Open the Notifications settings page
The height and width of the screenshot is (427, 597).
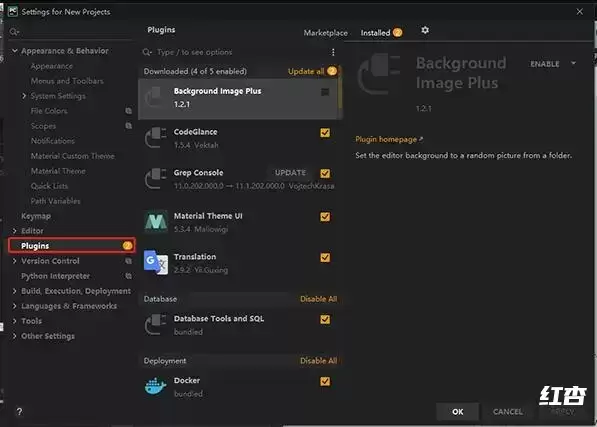point(53,141)
